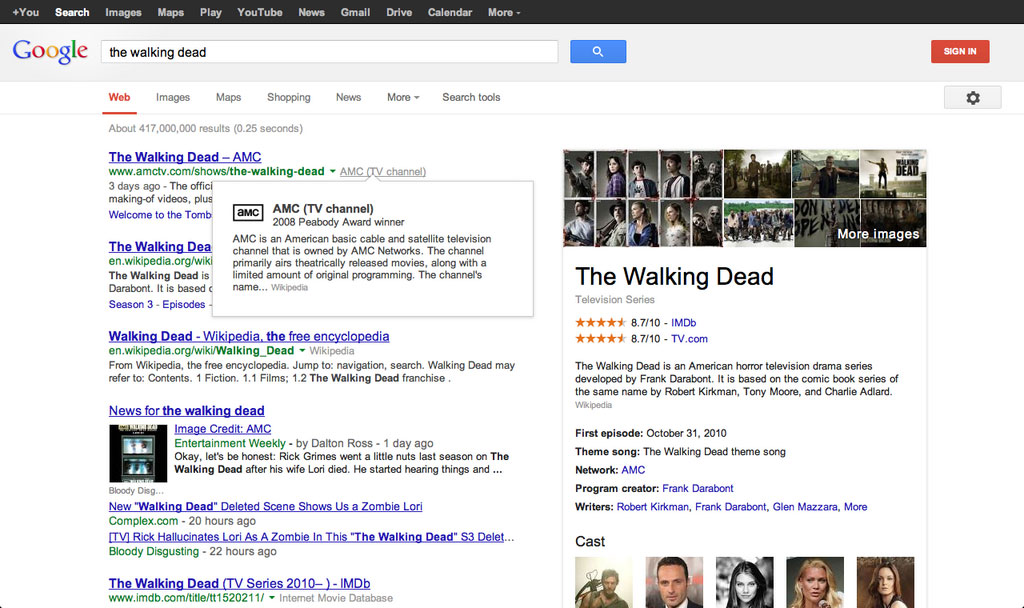Expand the dropdown arrow beside www.amctv.com URL
Viewport: 1024px width, 608px height.
332,171
